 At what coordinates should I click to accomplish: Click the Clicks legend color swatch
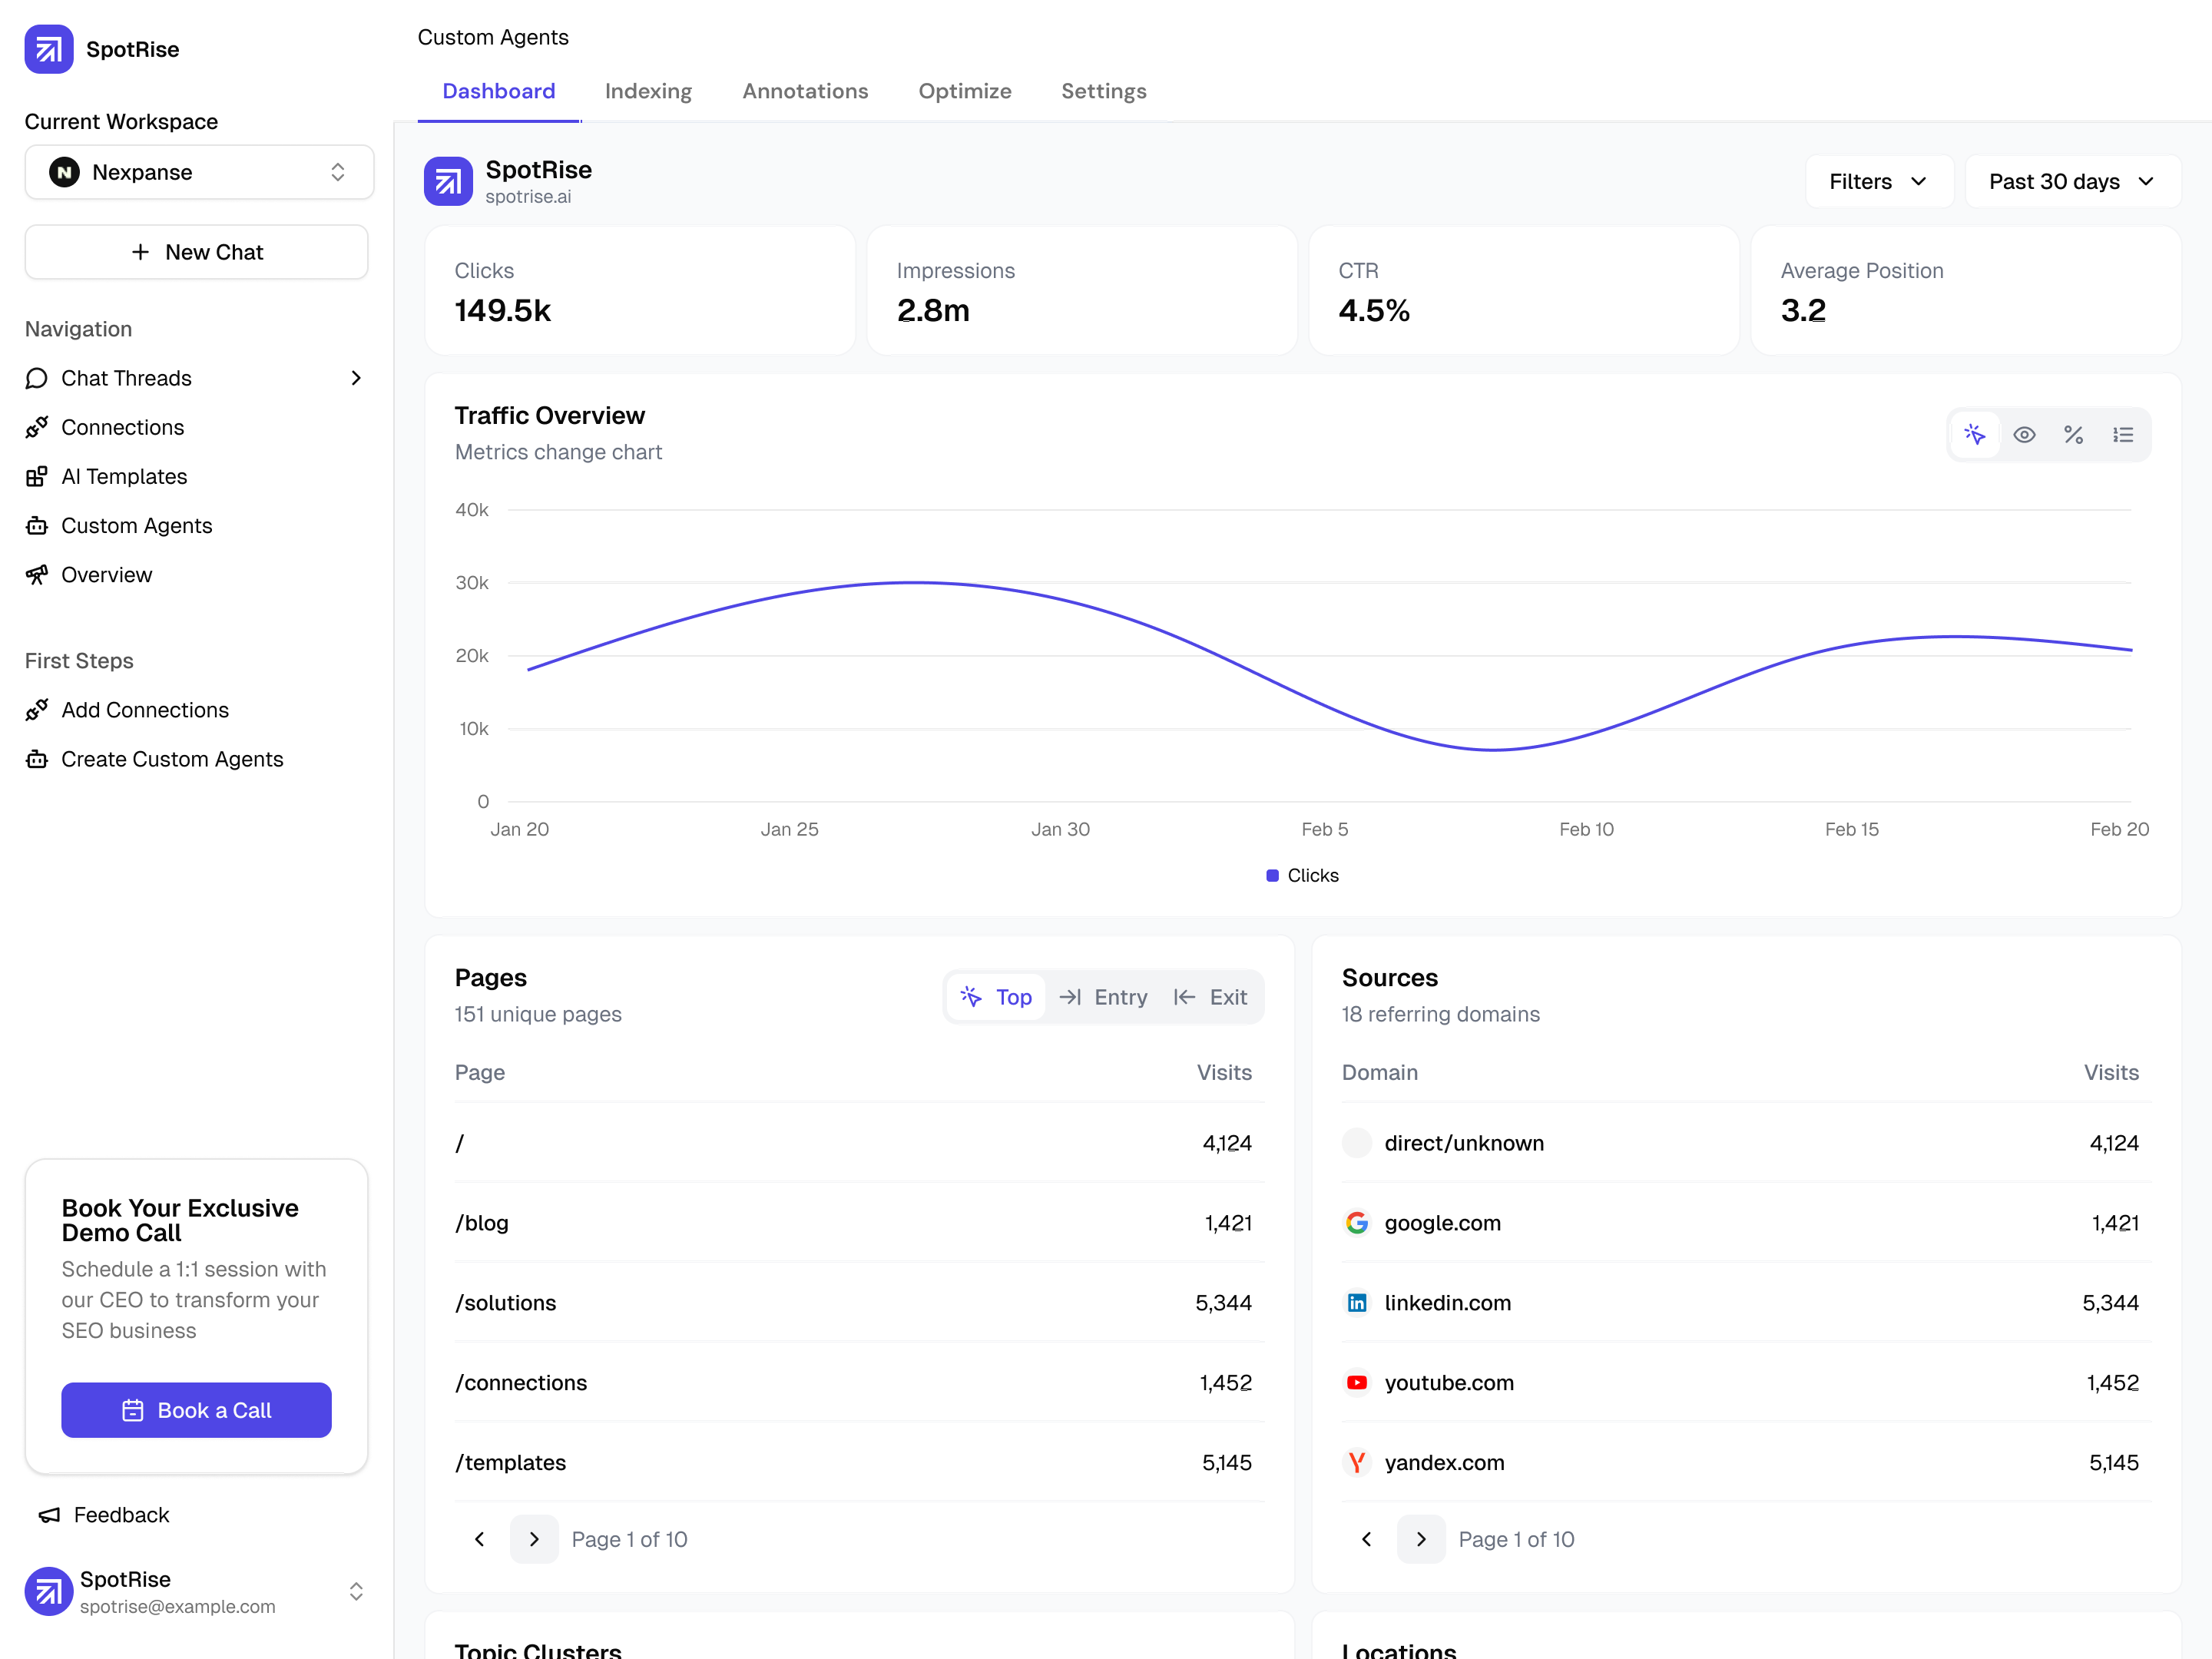[1272, 876]
